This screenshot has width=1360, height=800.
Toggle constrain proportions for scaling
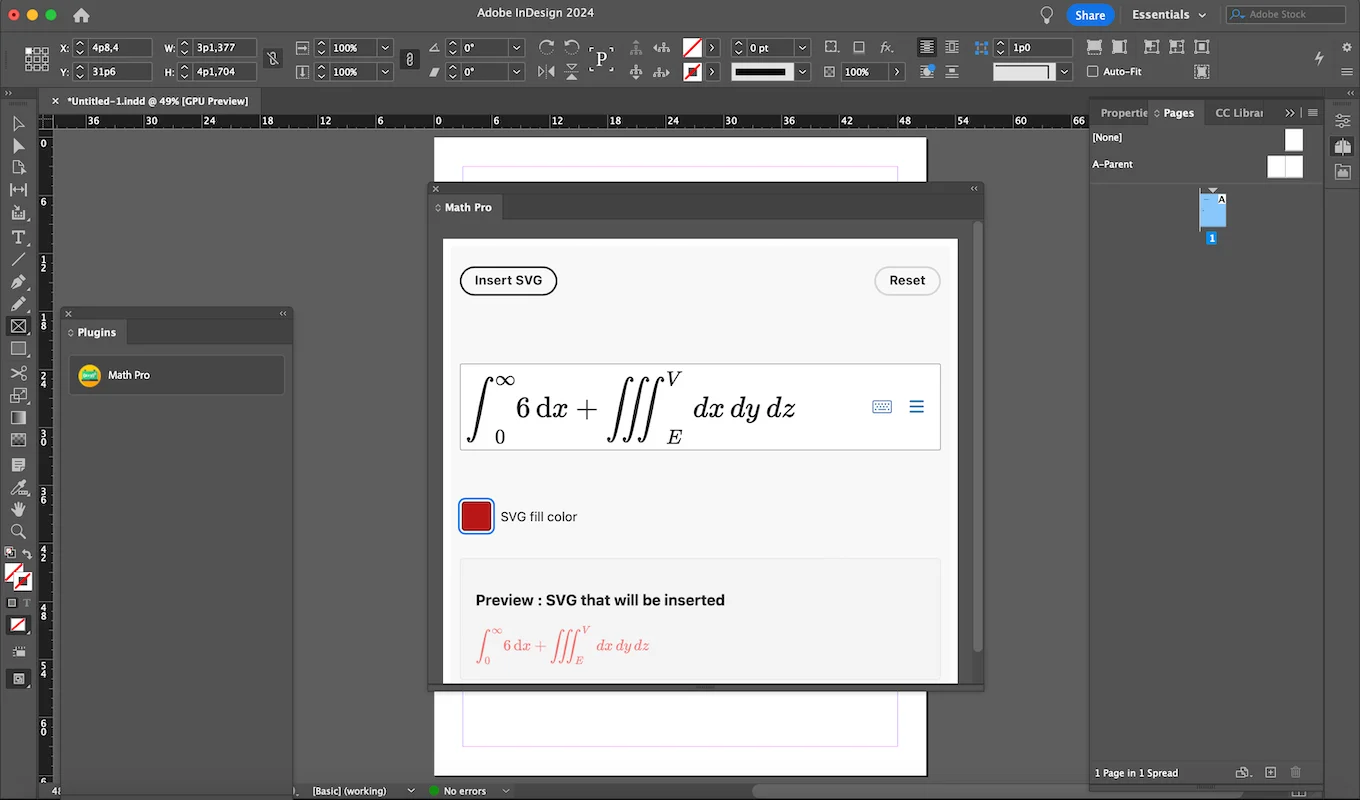pos(409,59)
